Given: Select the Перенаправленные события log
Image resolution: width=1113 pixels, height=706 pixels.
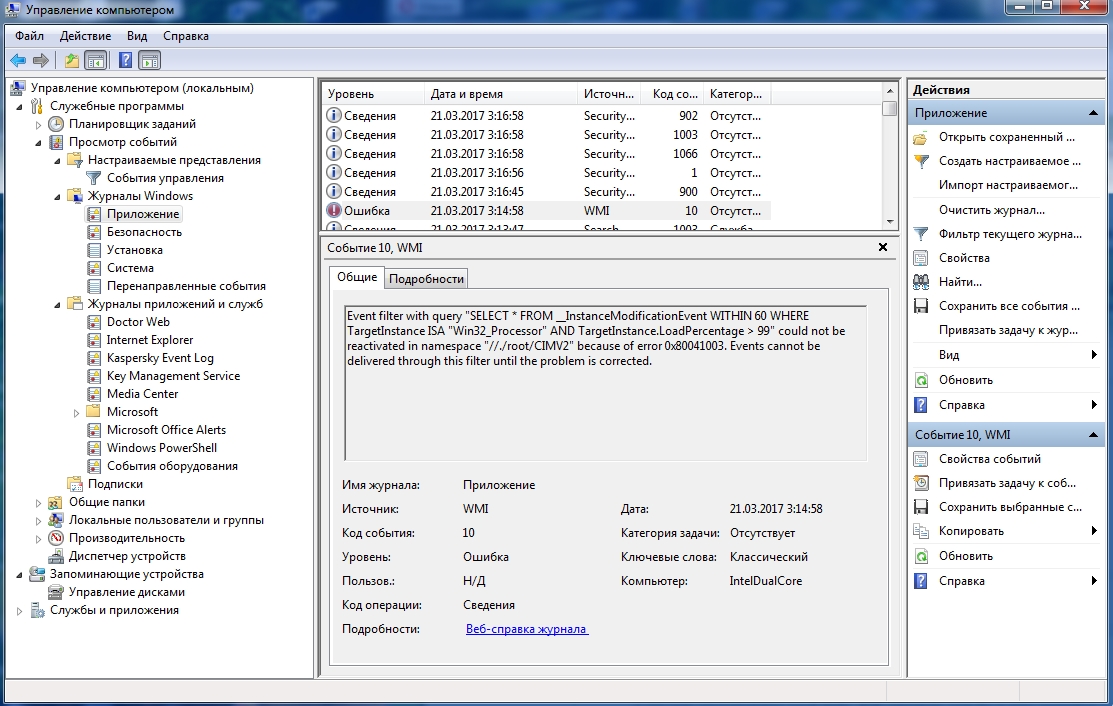Looking at the screenshot, I should (x=186, y=286).
